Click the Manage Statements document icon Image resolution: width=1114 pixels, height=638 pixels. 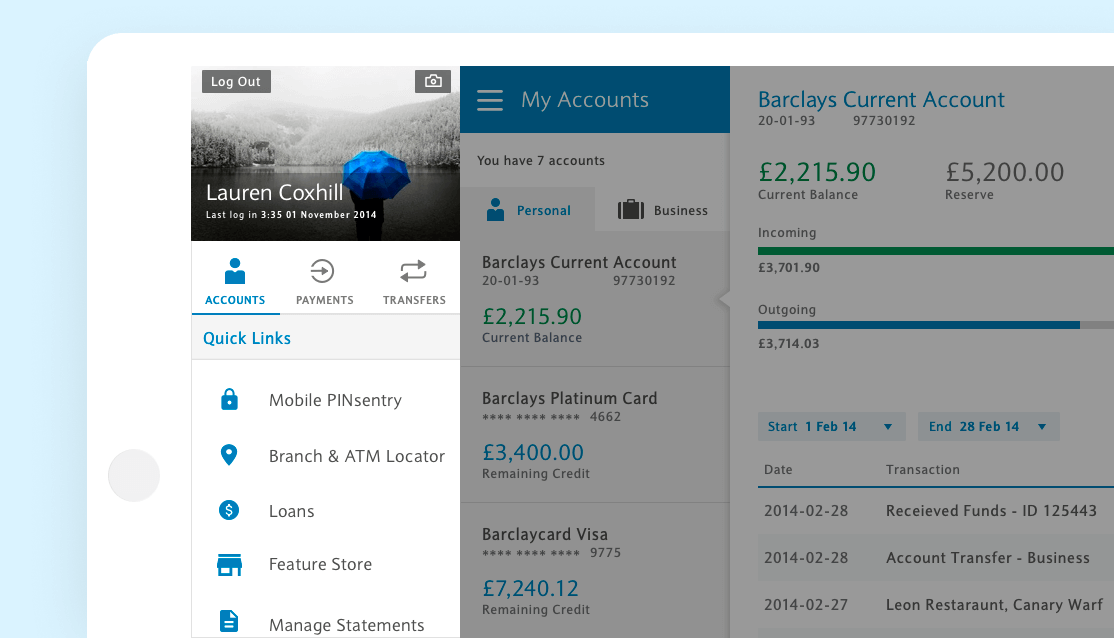[x=229, y=621]
